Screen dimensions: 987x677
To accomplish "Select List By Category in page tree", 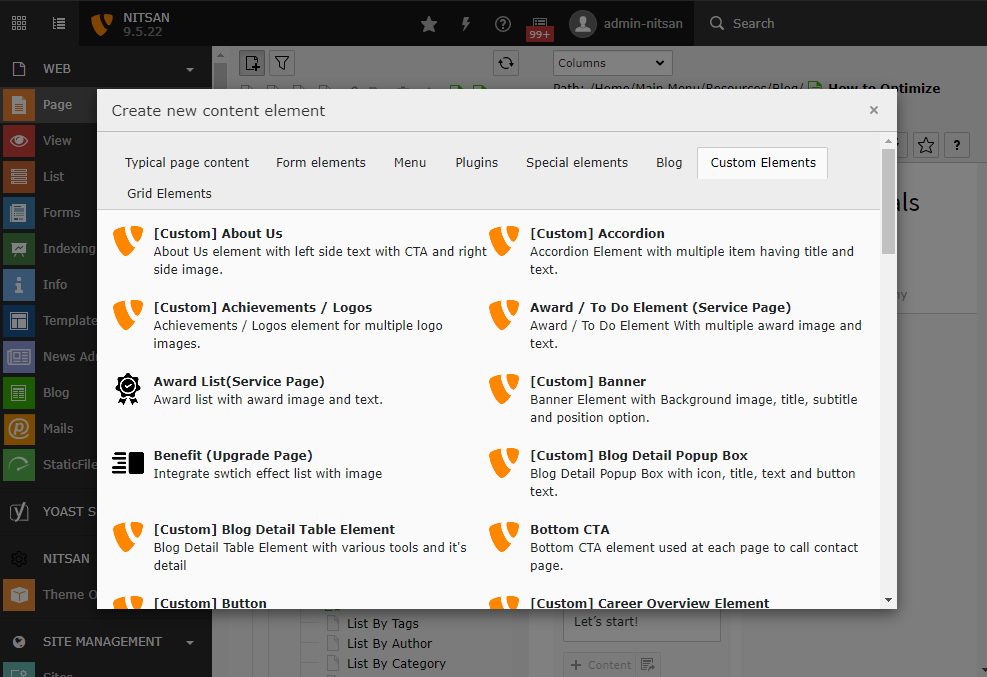I will click(396, 664).
